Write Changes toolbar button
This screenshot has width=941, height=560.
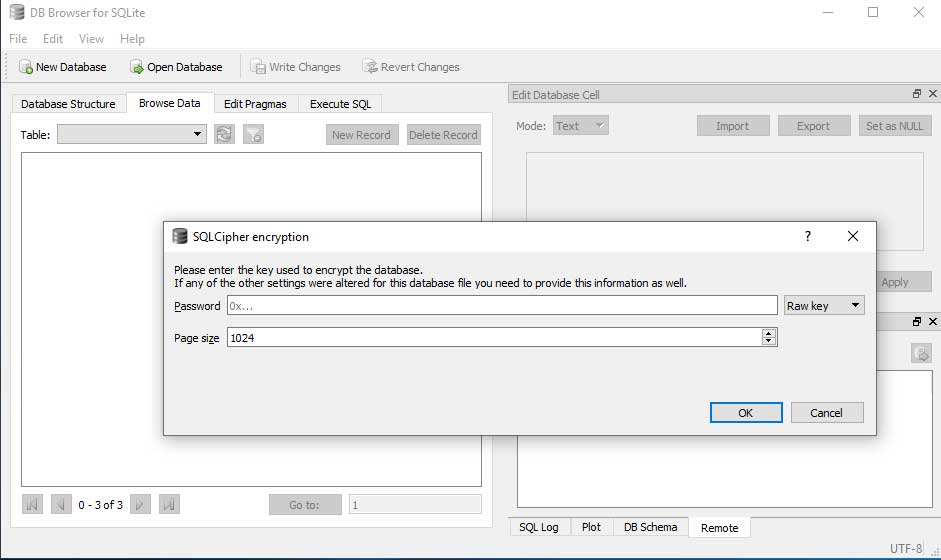click(x=295, y=67)
